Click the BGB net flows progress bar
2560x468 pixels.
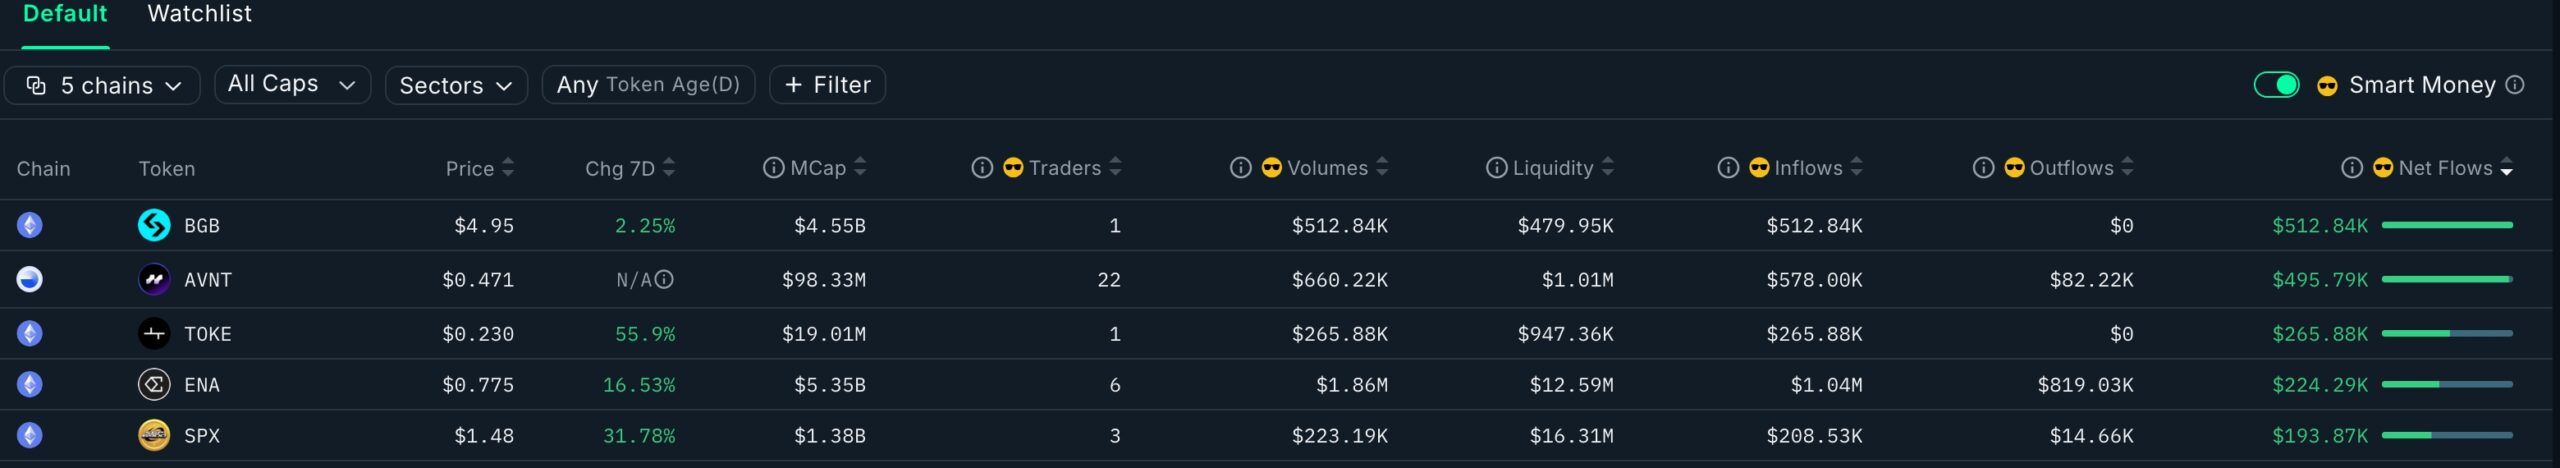coord(2447,225)
